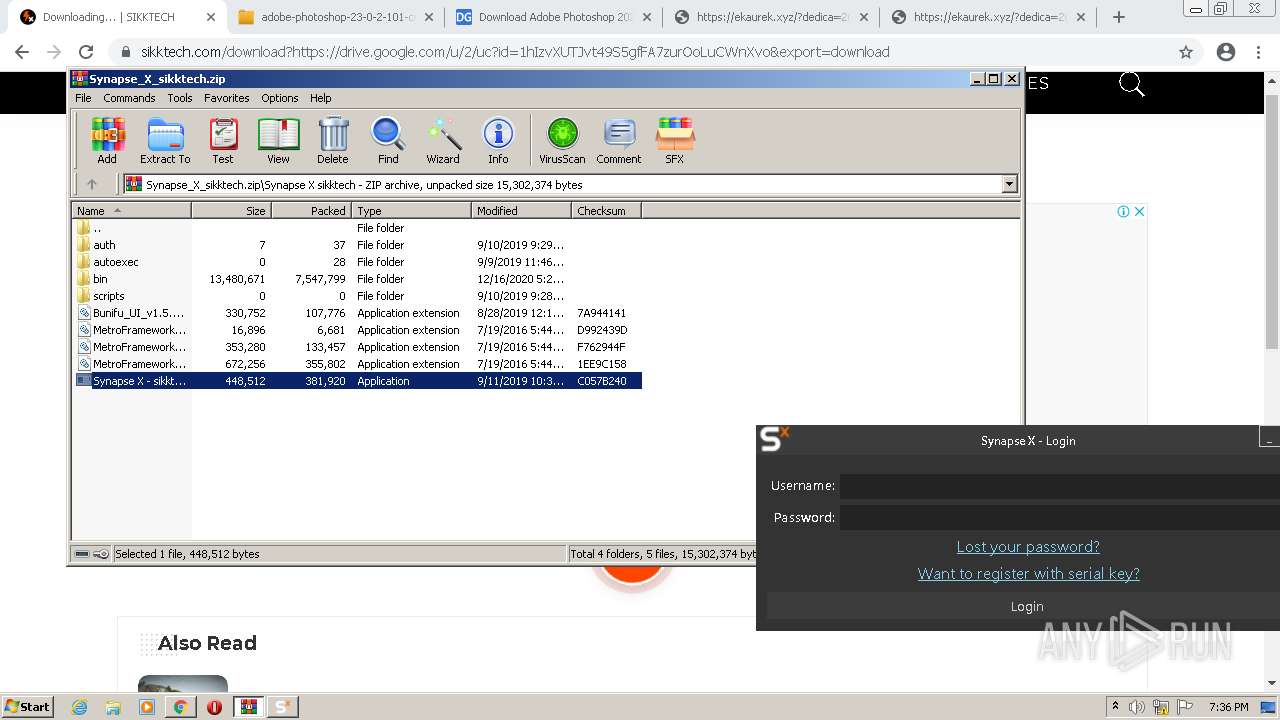Viewport: 1280px width, 720px height.
Task: Sort by Size column header
Action: [231, 211]
